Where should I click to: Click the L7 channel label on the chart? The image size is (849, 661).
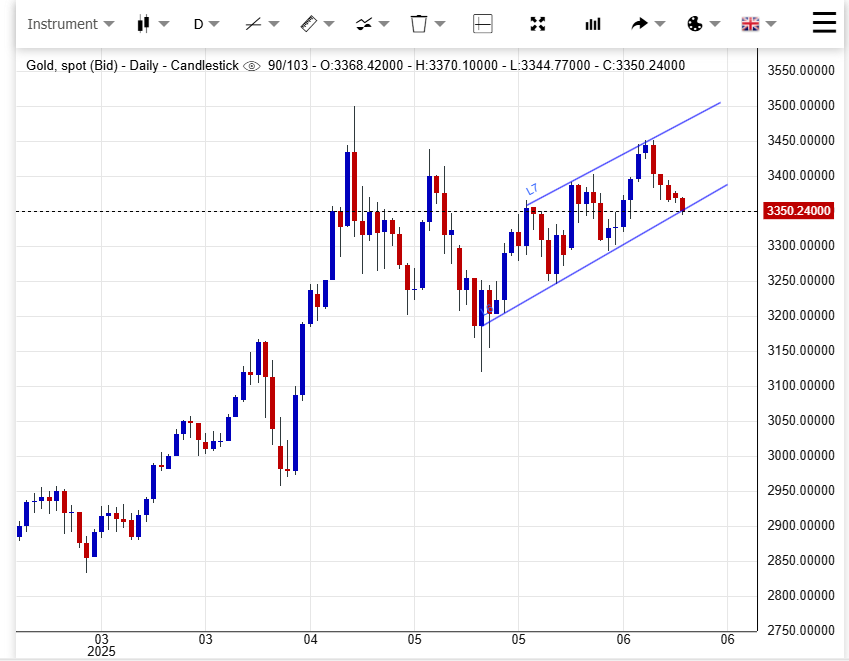tap(532, 189)
